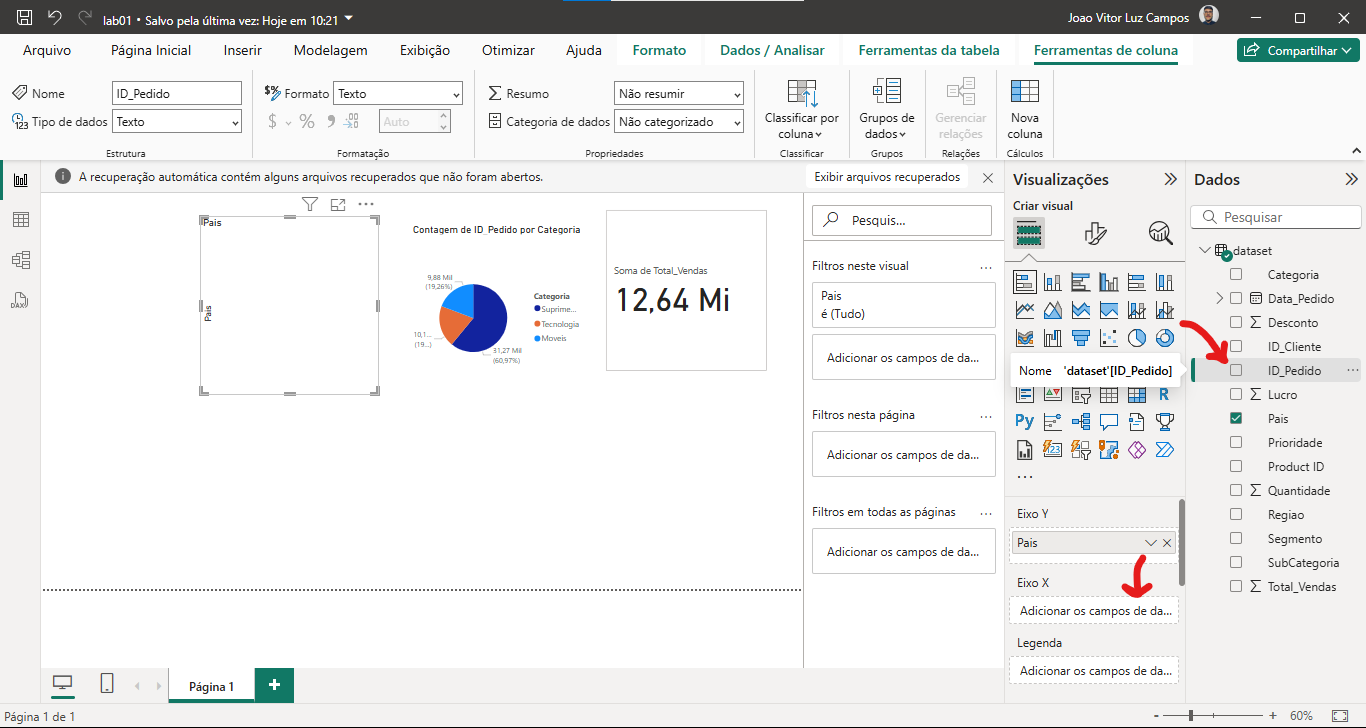The image size is (1366, 728).
Task: Save the lab01 file
Action: (25, 18)
